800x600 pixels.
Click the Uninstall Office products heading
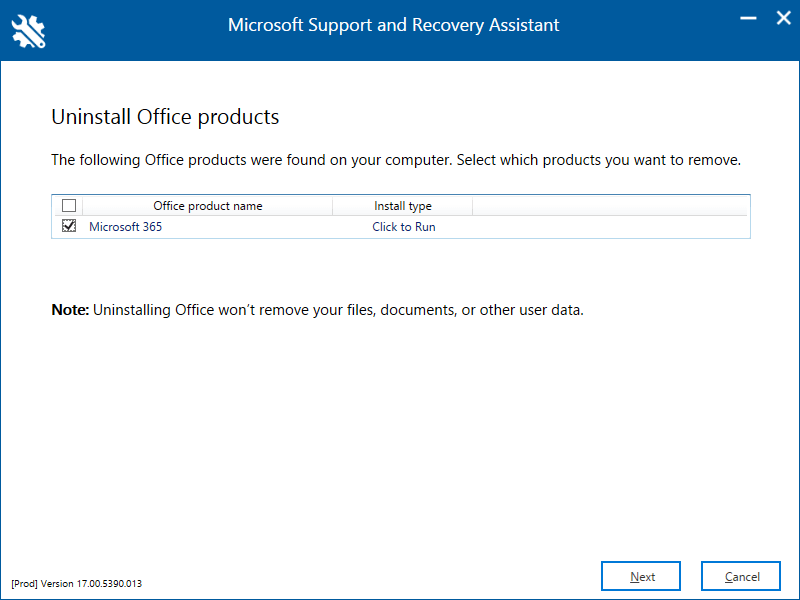(165, 117)
